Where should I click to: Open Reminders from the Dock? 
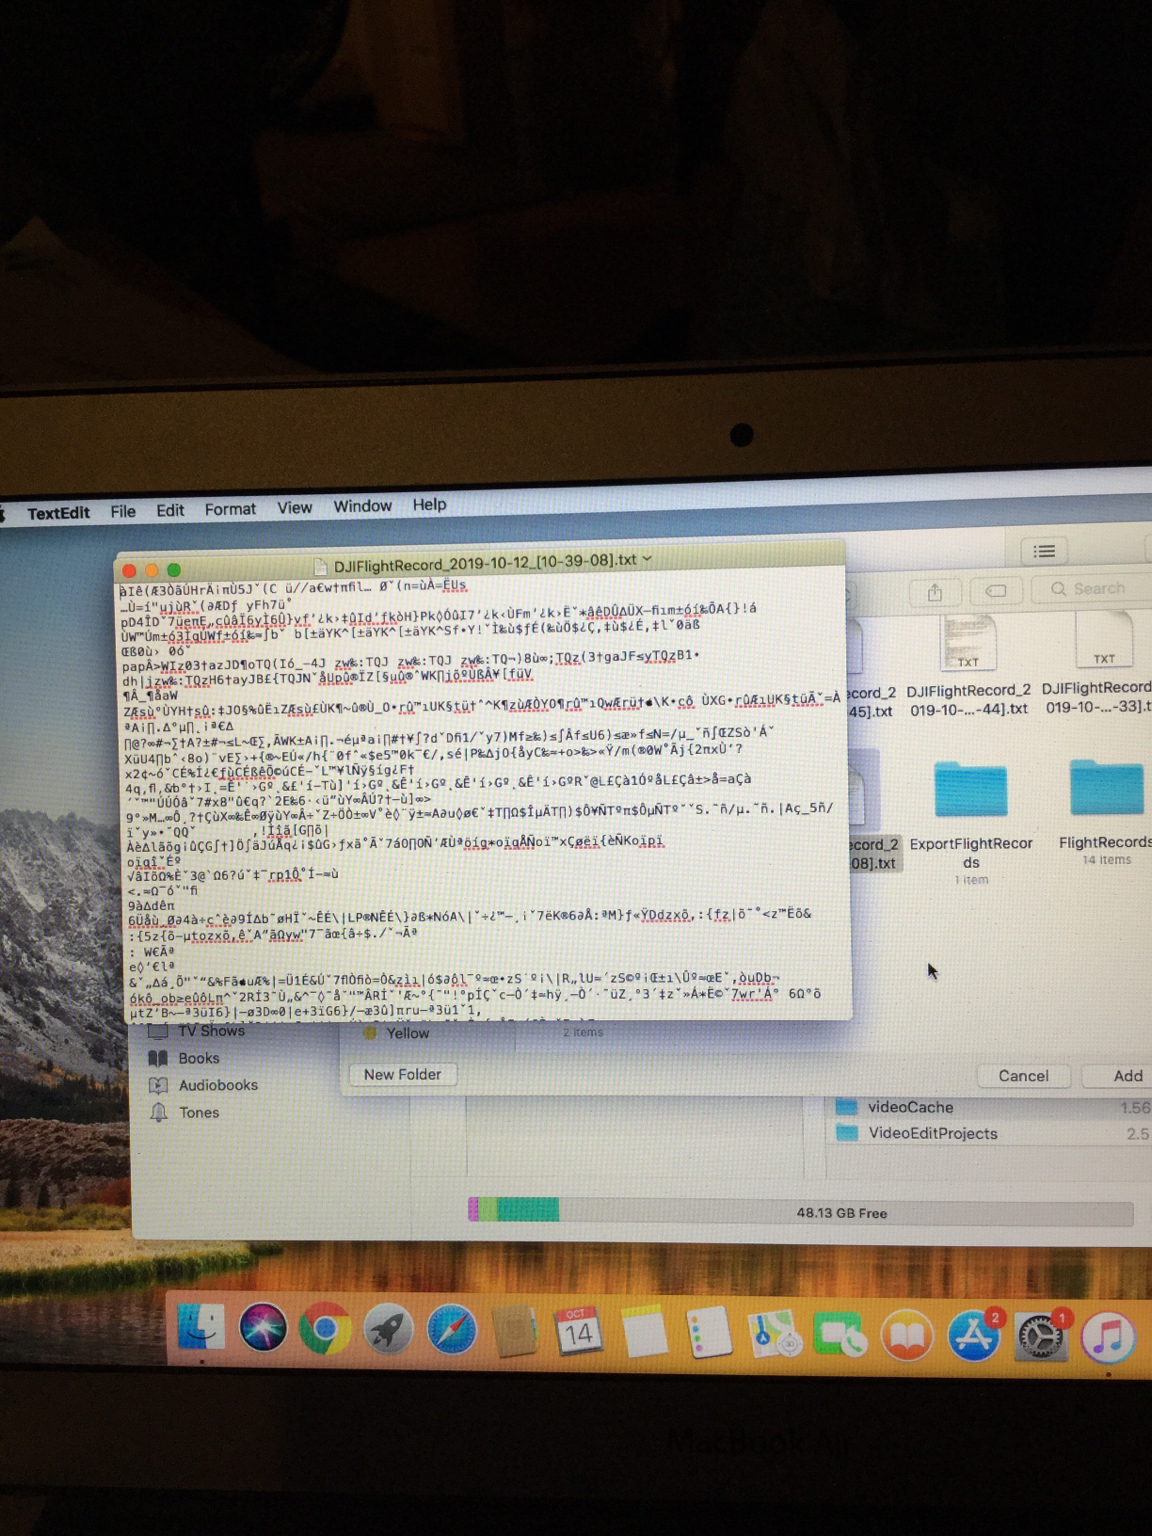tap(709, 1333)
